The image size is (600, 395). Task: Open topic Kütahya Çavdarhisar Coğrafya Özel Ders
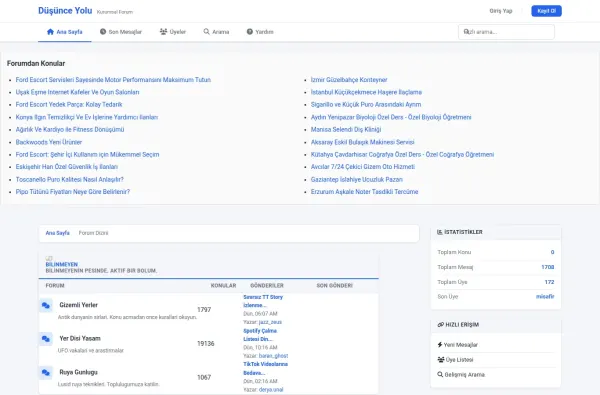402,154
